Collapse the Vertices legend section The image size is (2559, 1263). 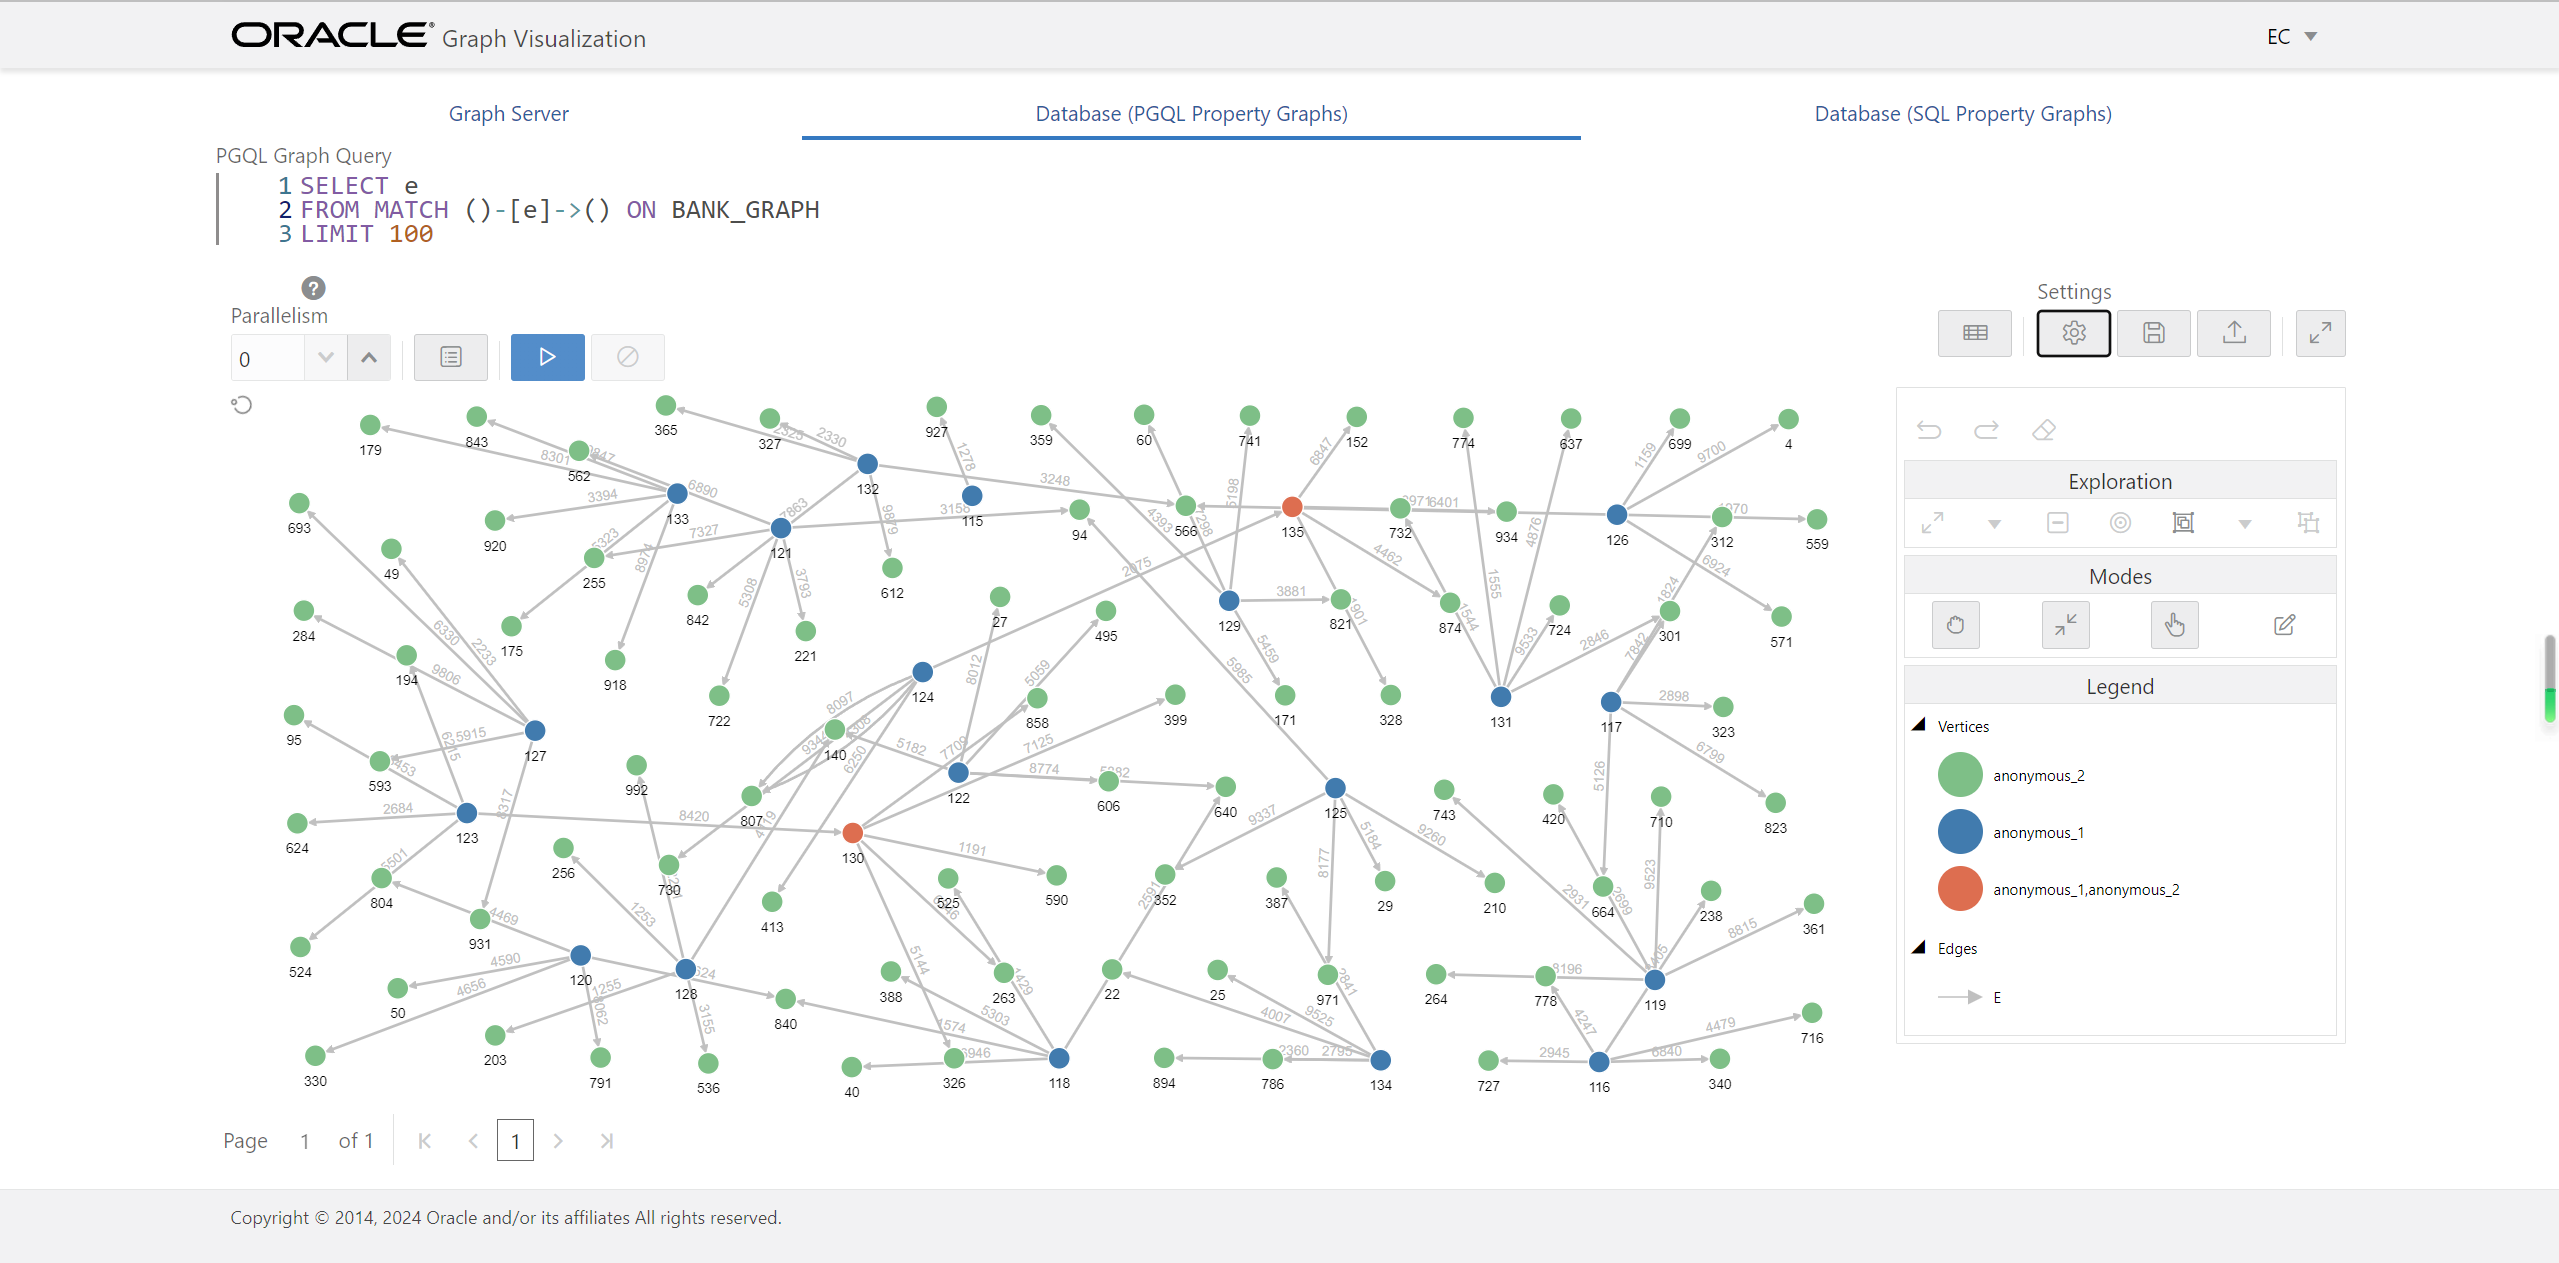click(x=1918, y=725)
